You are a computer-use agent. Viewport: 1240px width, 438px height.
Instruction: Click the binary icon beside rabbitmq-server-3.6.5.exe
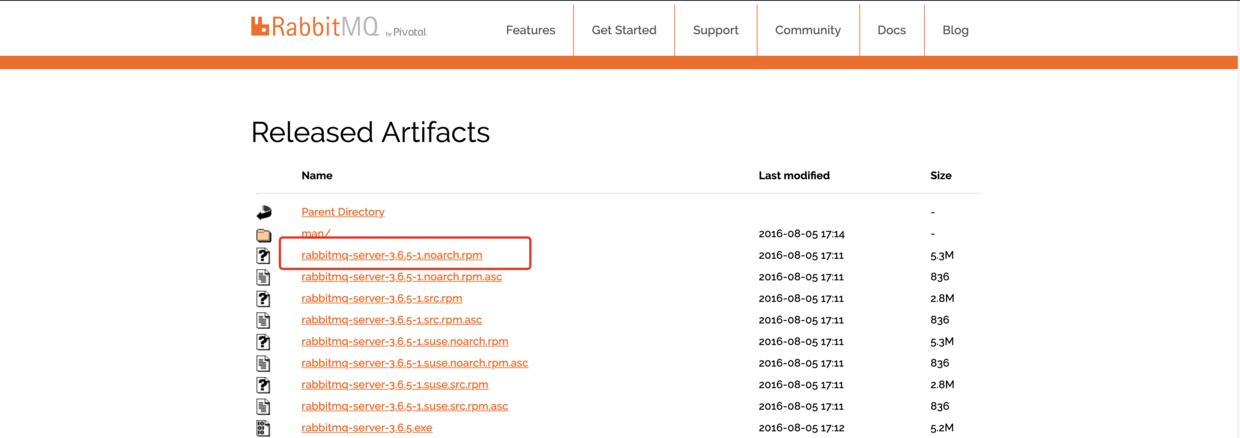pyautogui.click(x=264, y=428)
